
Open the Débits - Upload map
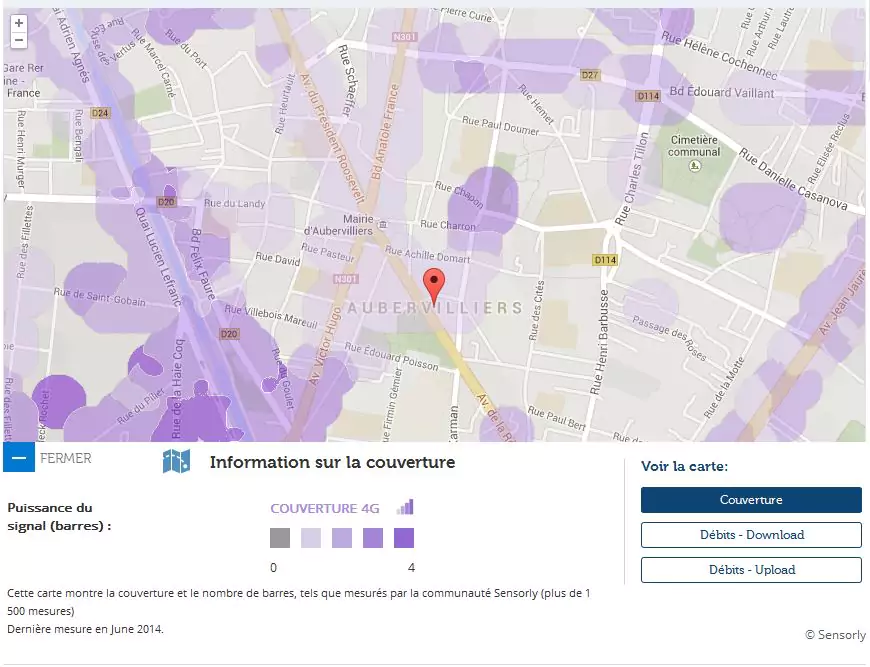pyautogui.click(x=751, y=570)
